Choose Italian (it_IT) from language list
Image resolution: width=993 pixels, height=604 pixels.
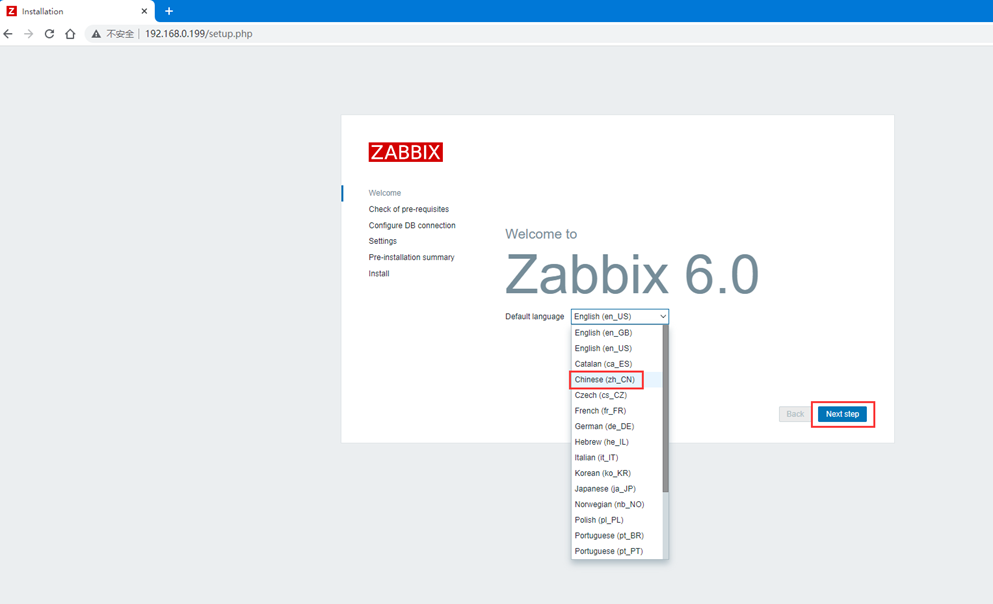[x=616, y=458]
